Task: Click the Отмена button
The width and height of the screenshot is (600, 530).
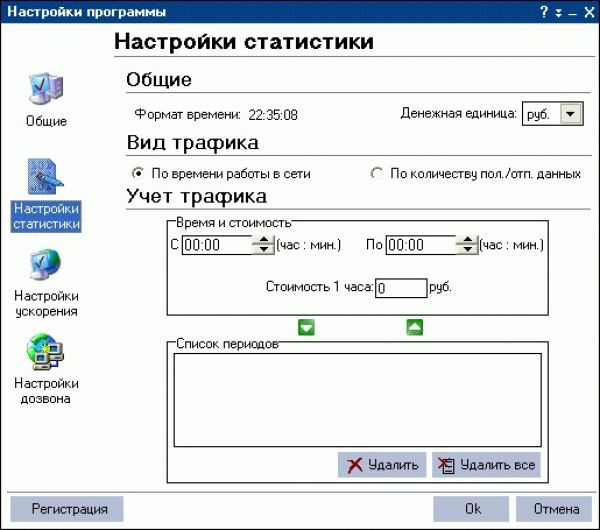Action: click(x=554, y=509)
